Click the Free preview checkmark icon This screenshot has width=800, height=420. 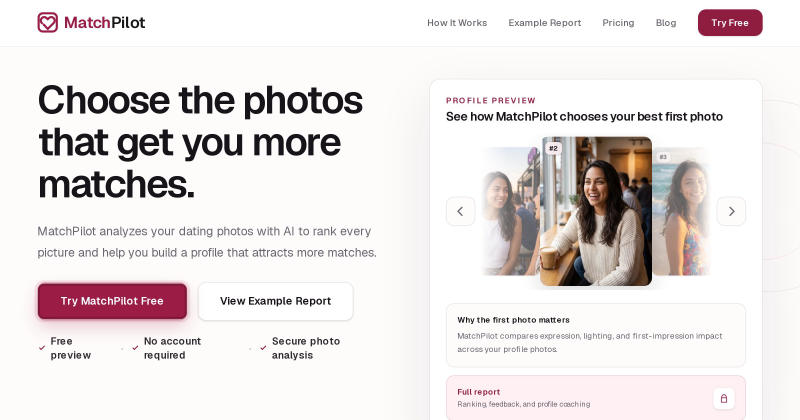coord(42,348)
